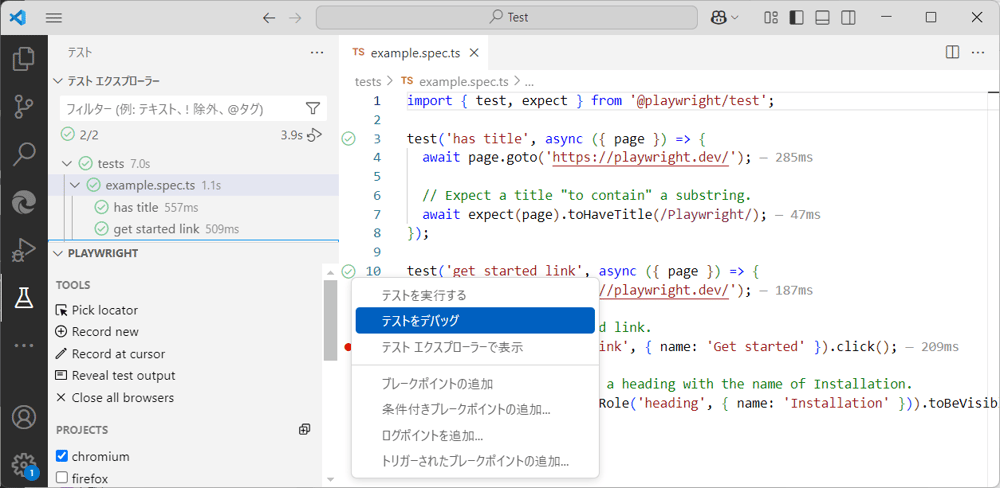Open the Run and Debug view
The height and width of the screenshot is (488, 1000).
coord(24,249)
